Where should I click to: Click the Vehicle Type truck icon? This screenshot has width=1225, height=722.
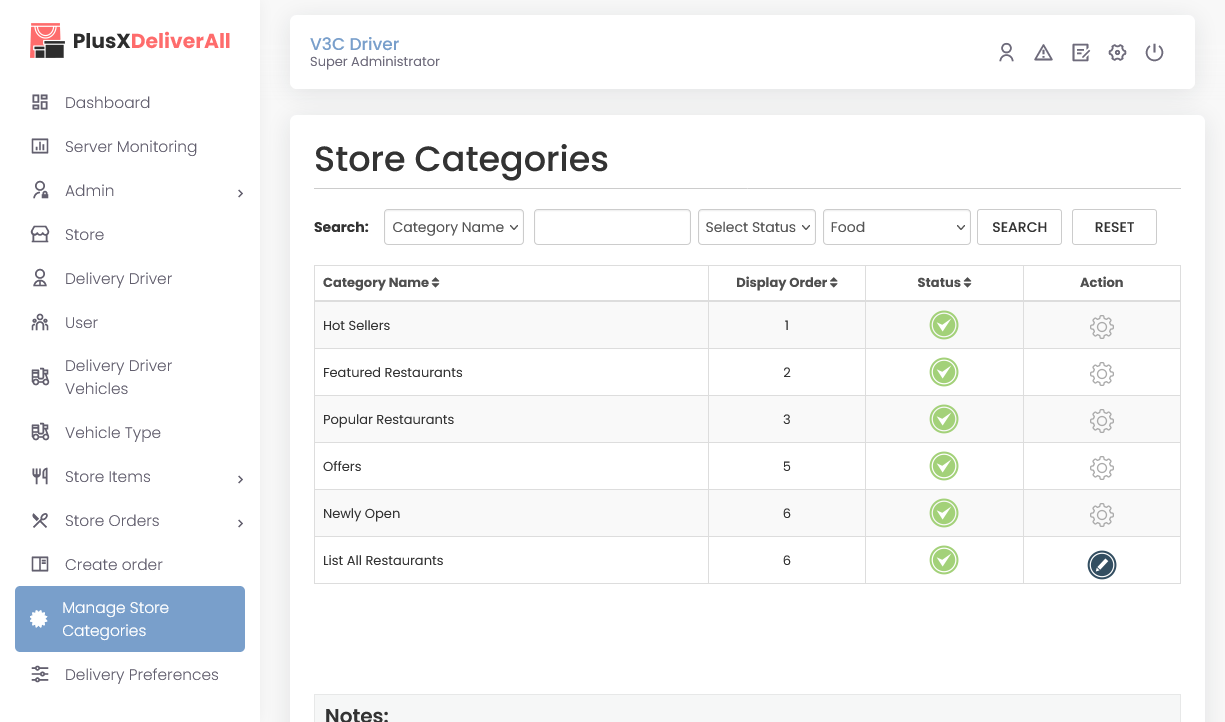(40, 432)
